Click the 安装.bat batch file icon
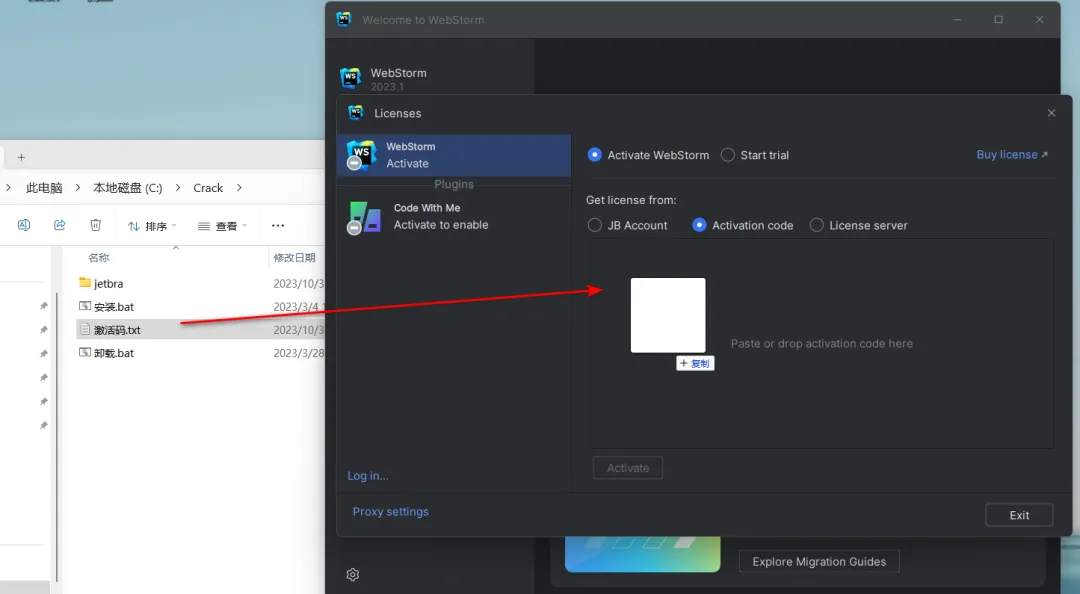This screenshot has height=594, width=1080. click(x=85, y=306)
